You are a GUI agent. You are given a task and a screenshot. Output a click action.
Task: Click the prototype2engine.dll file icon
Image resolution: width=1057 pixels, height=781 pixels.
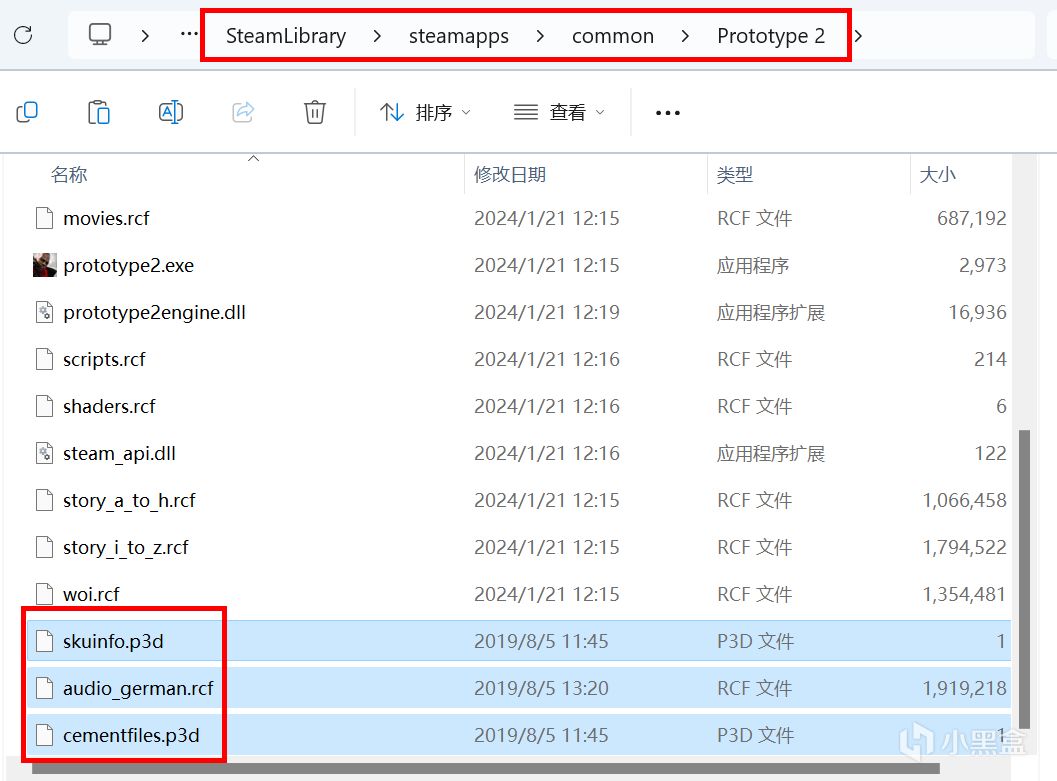(44, 312)
